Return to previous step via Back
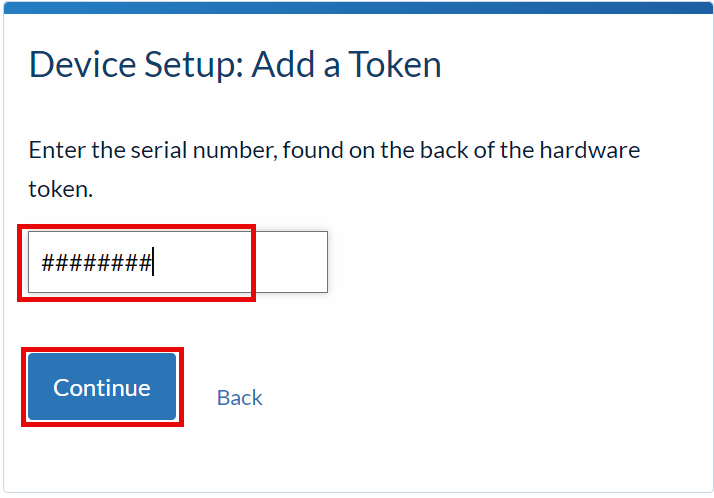 pos(240,398)
